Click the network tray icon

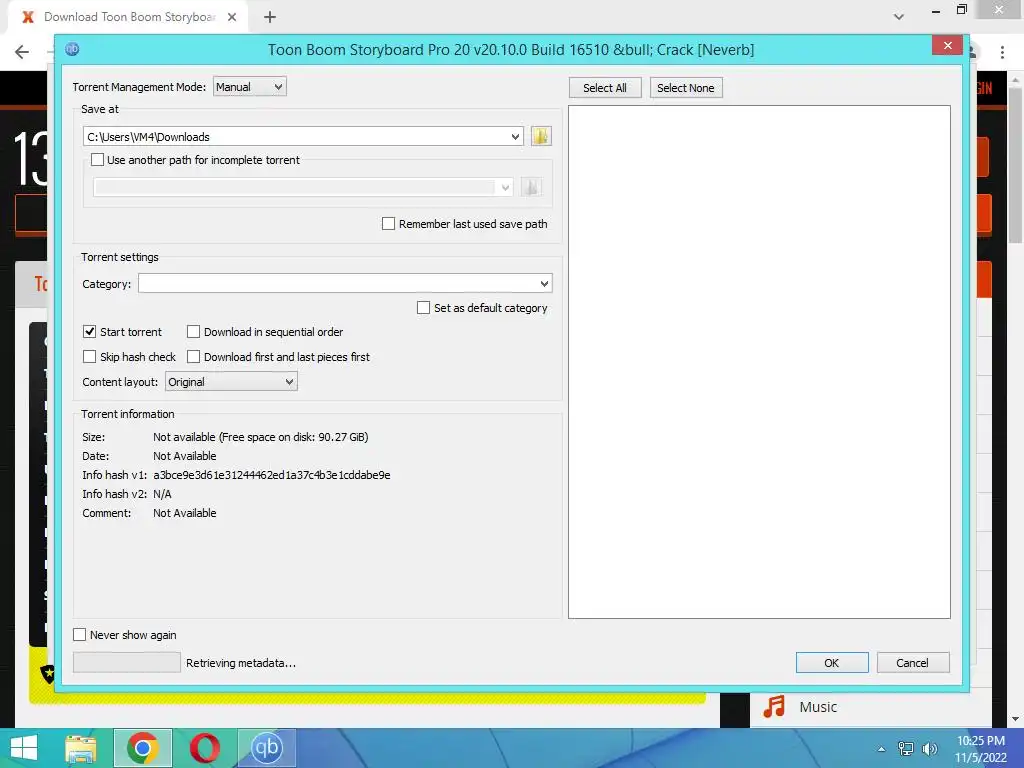pyautogui.click(x=906, y=749)
